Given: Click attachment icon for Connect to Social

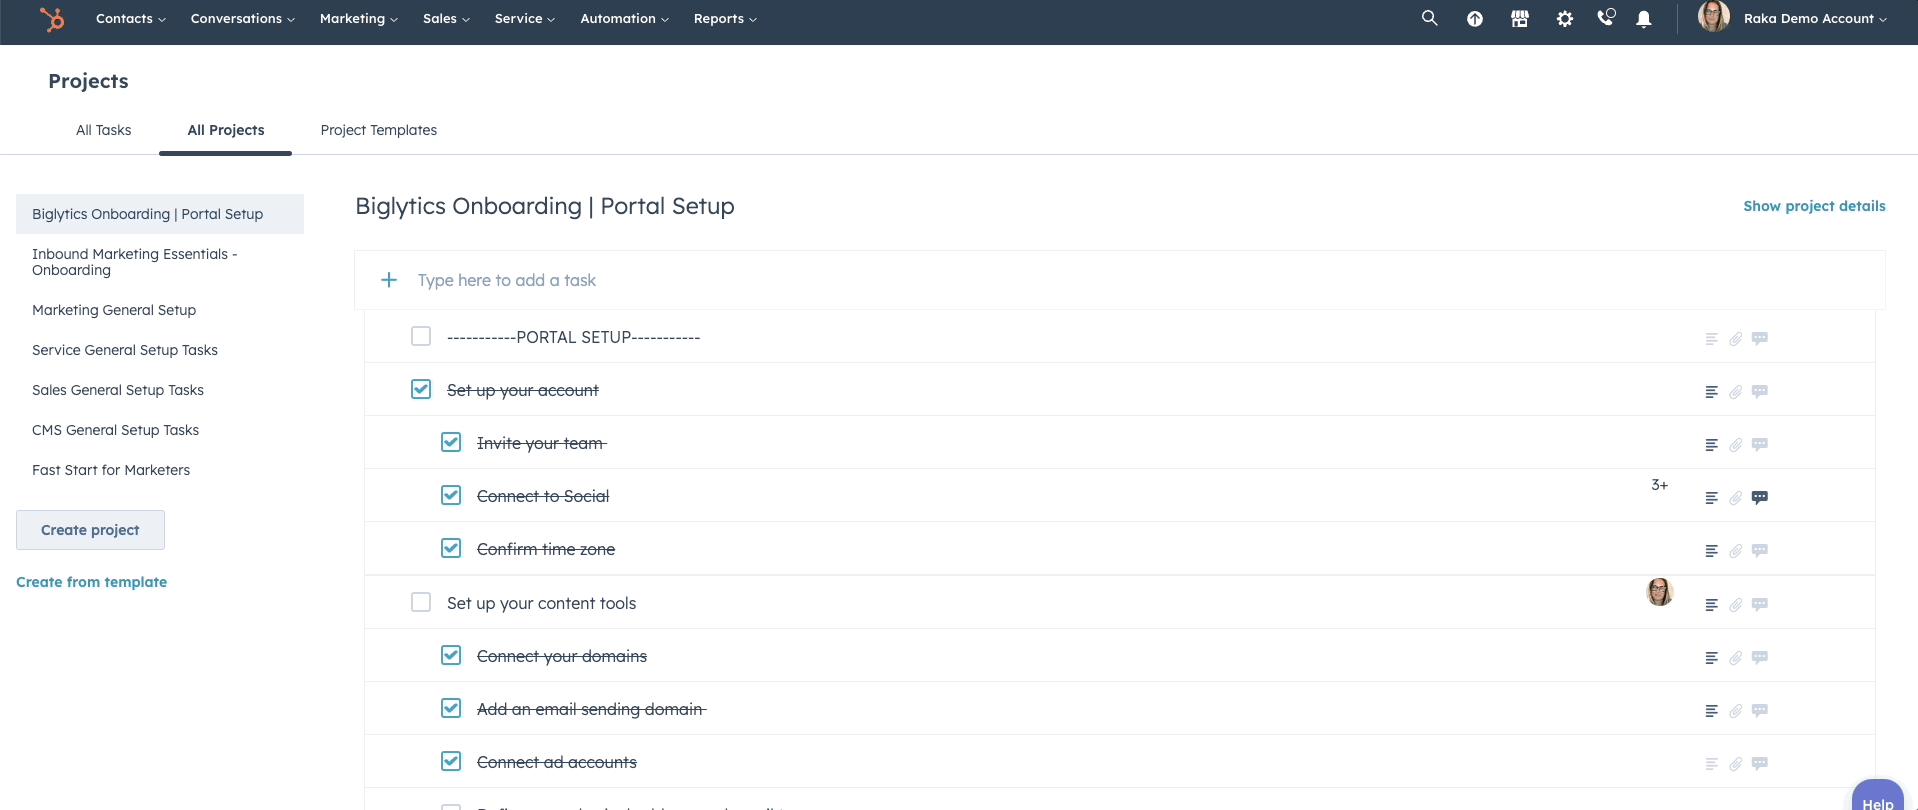Looking at the screenshot, I should pyautogui.click(x=1736, y=498).
